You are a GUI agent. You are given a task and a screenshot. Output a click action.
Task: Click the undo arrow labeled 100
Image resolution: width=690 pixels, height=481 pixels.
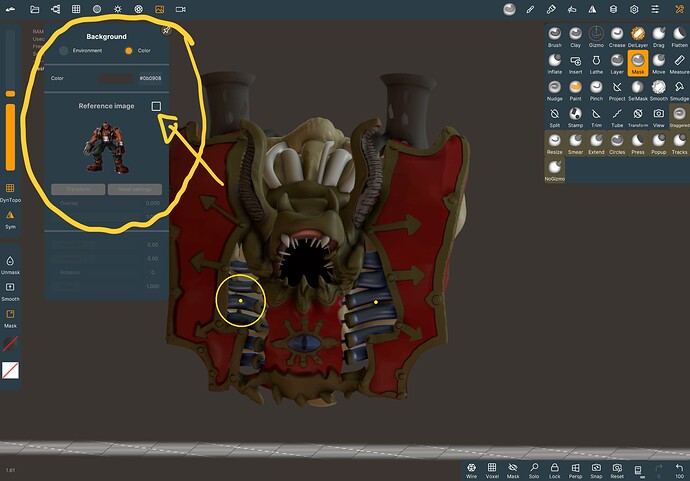[679, 470]
